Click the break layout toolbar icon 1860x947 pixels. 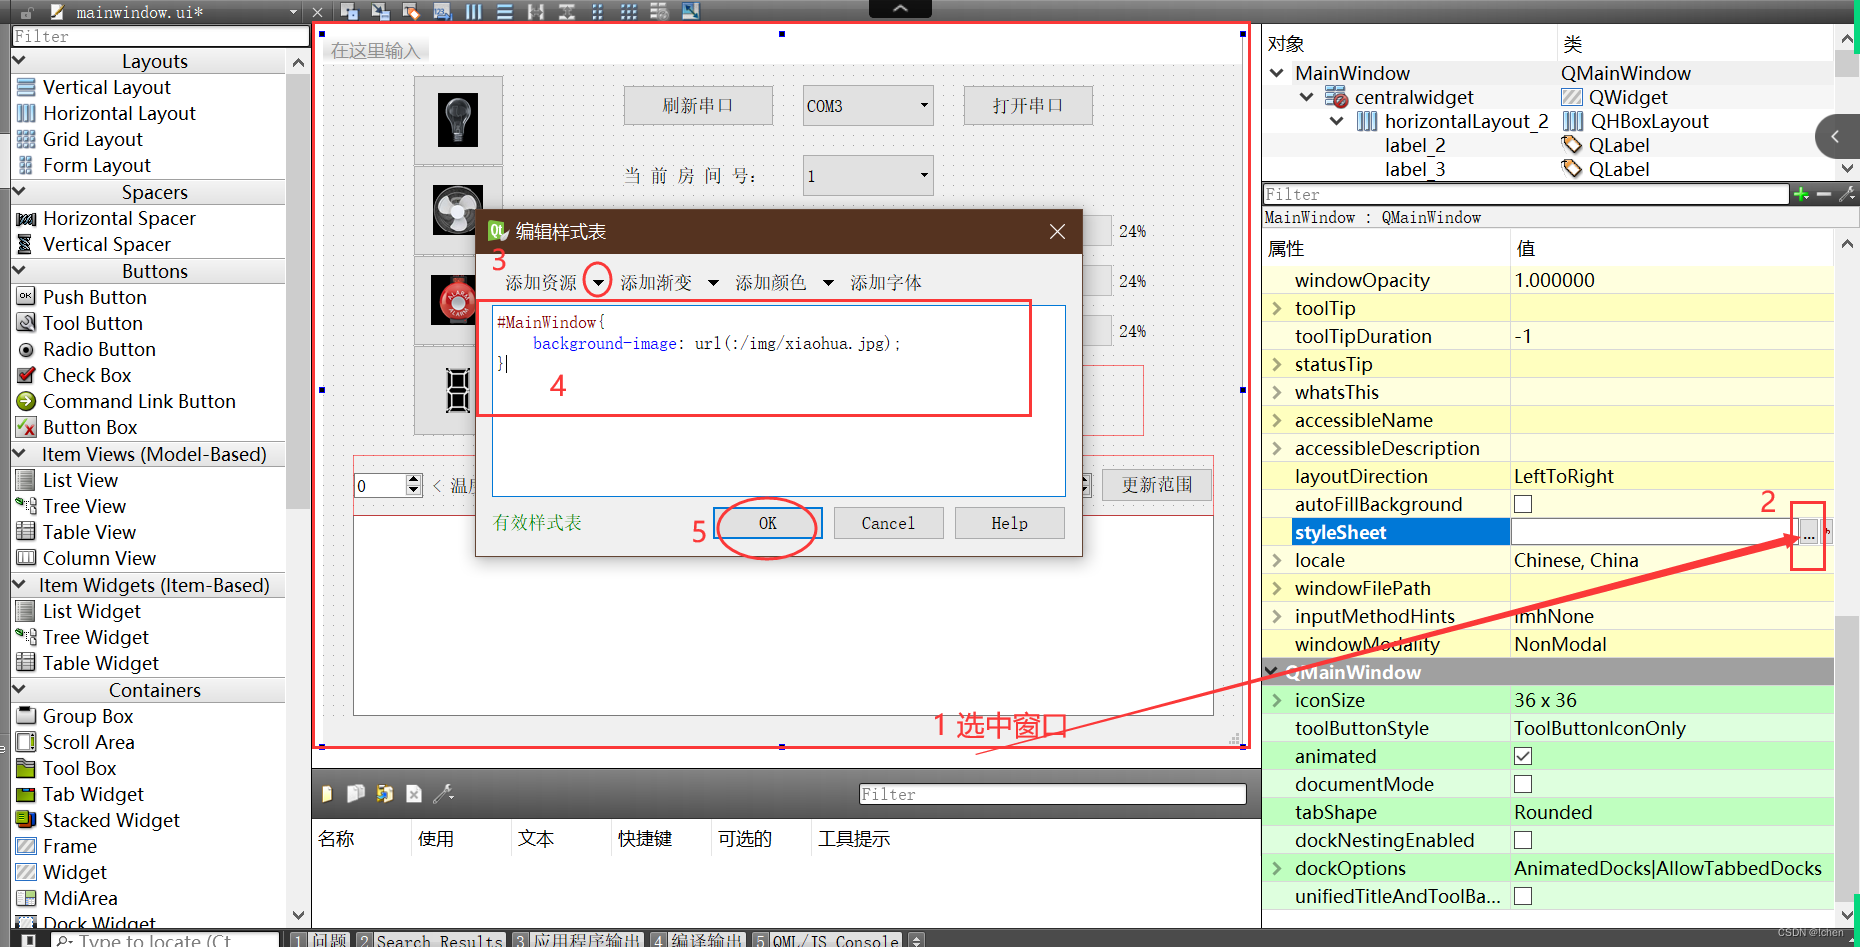coord(659,11)
